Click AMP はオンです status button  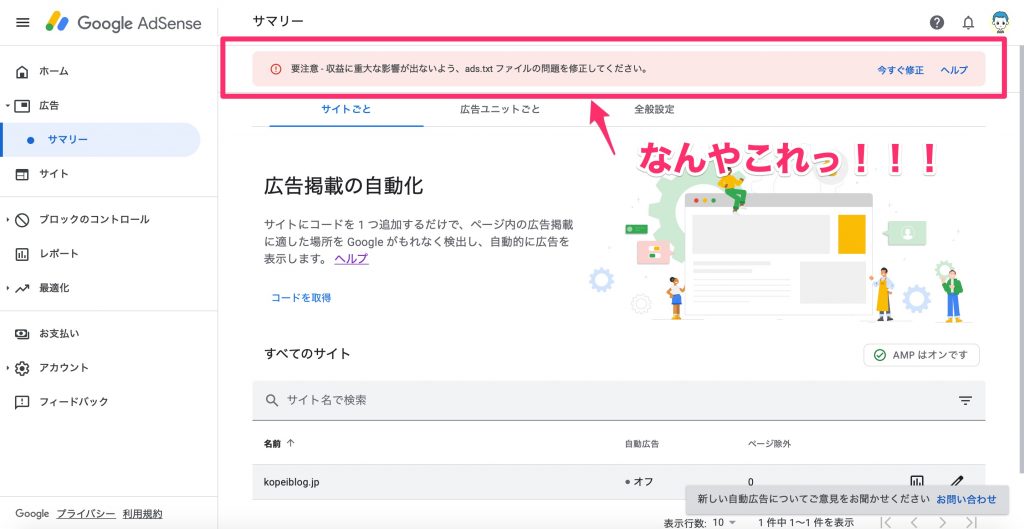(921, 355)
